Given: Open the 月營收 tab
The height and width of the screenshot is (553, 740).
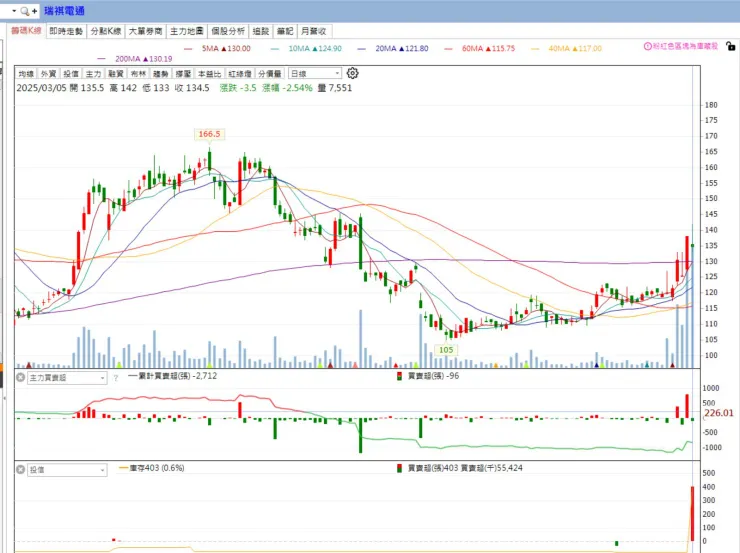Looking at the screenshot, I should click(314, 31).
